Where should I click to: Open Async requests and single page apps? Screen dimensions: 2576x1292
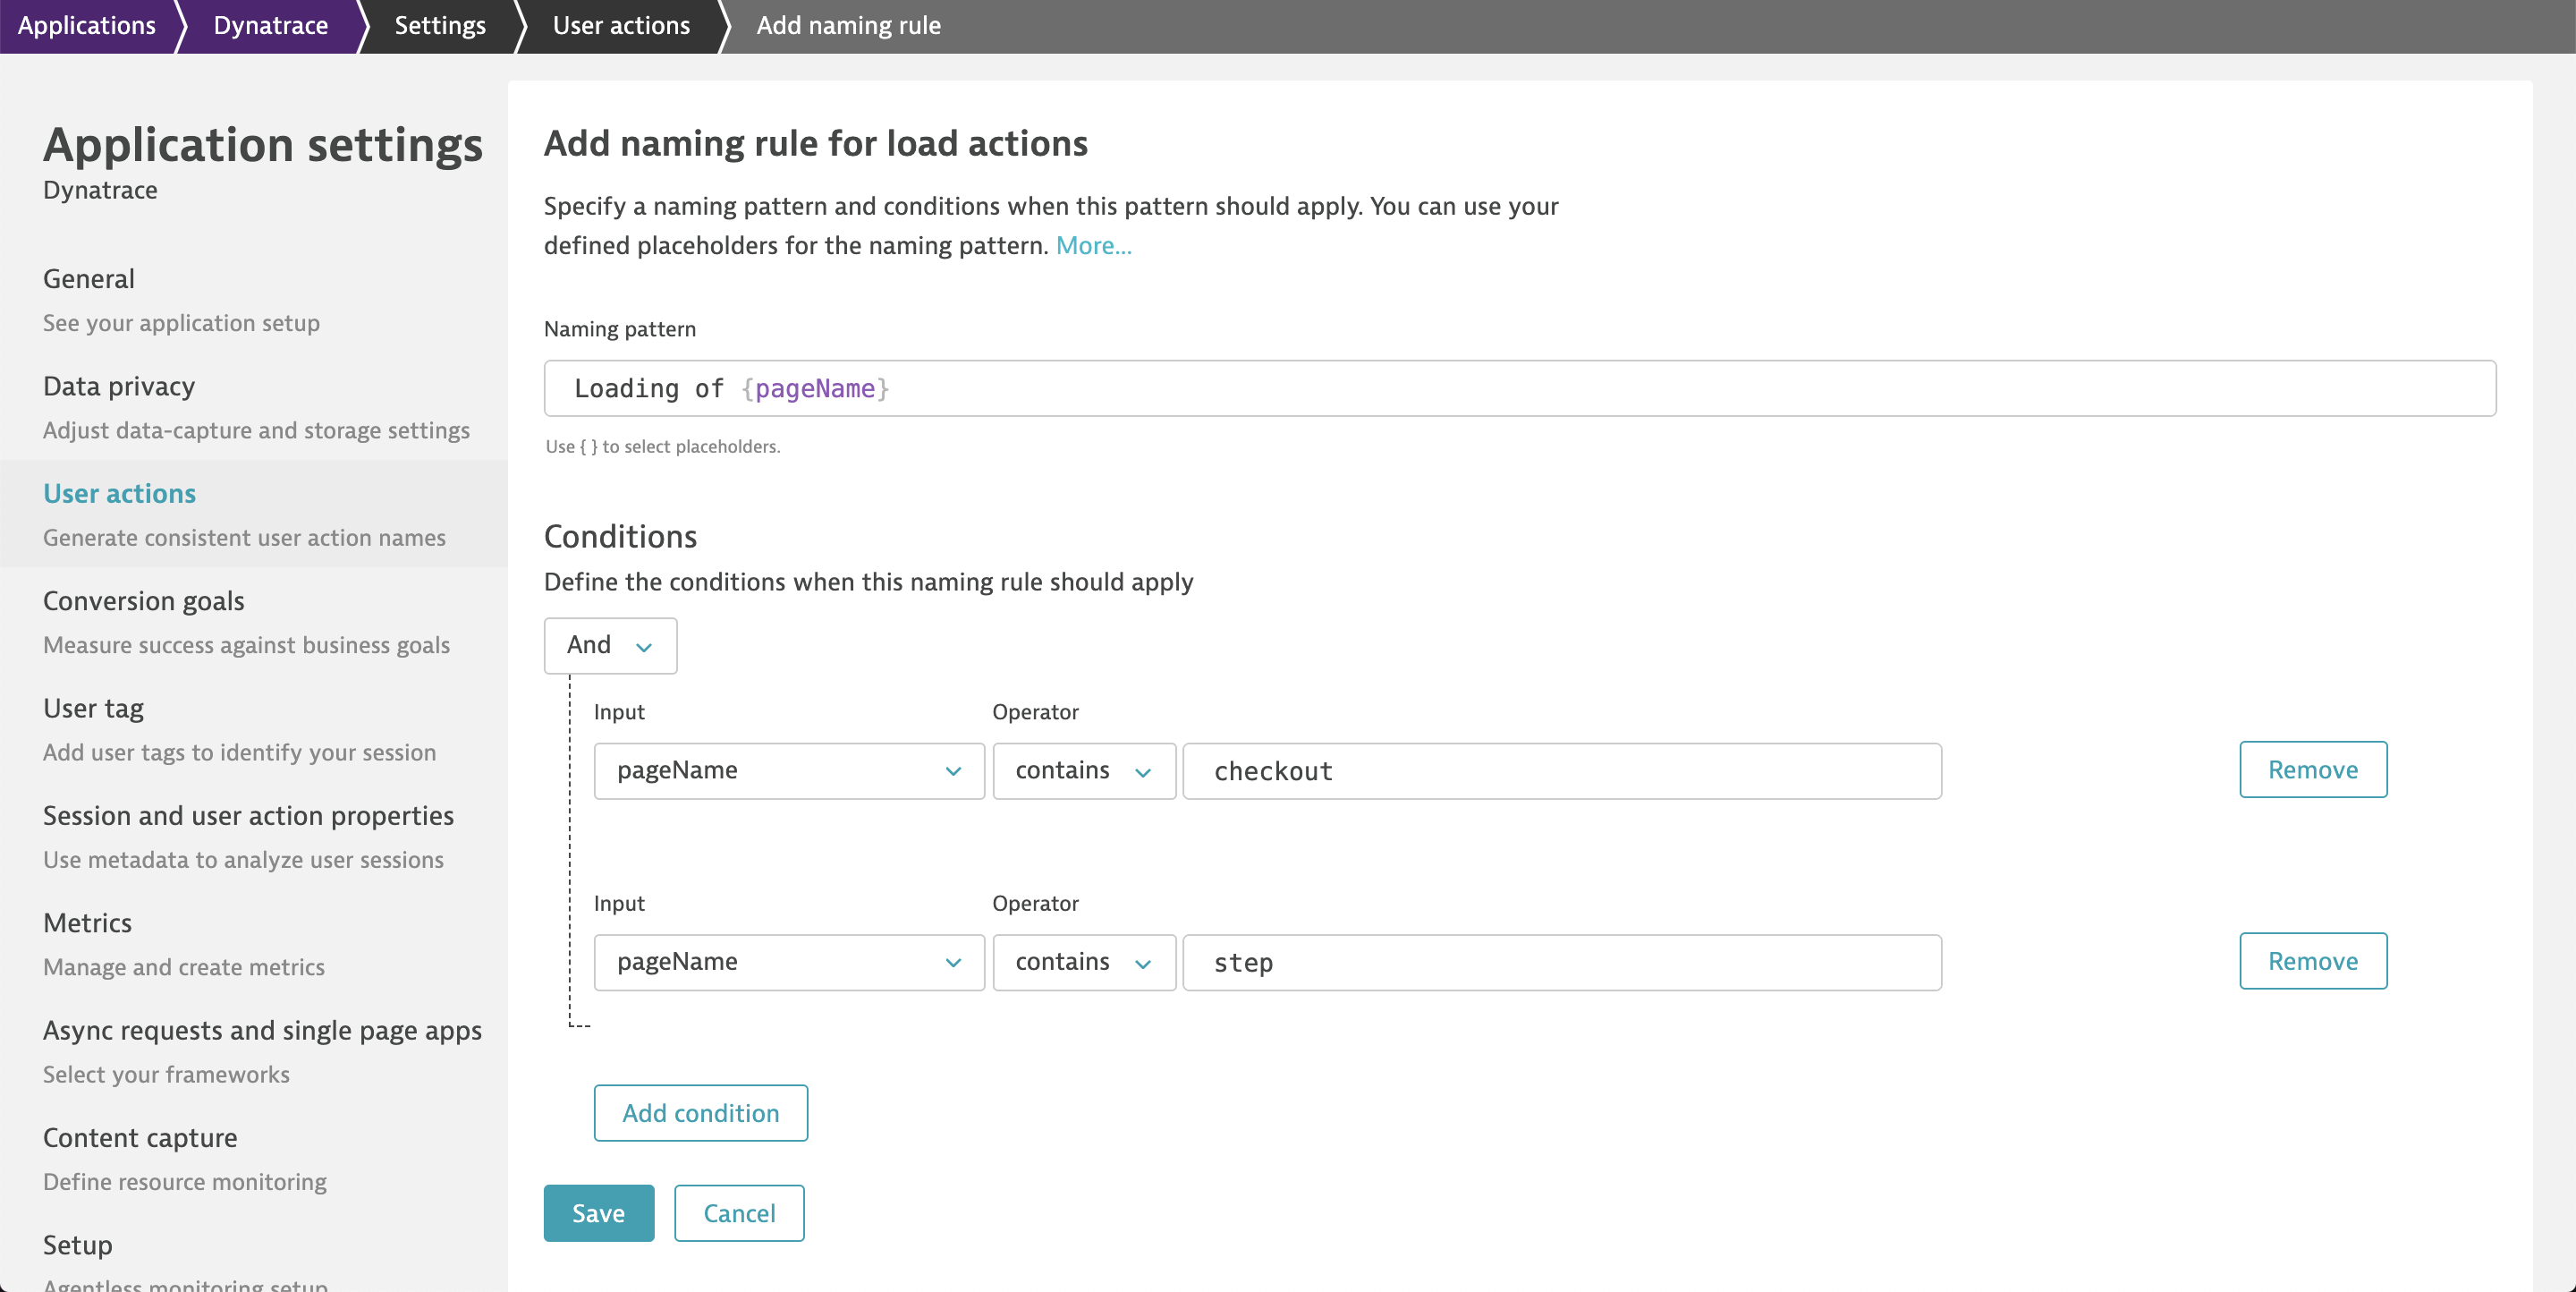coord(254,1050)
